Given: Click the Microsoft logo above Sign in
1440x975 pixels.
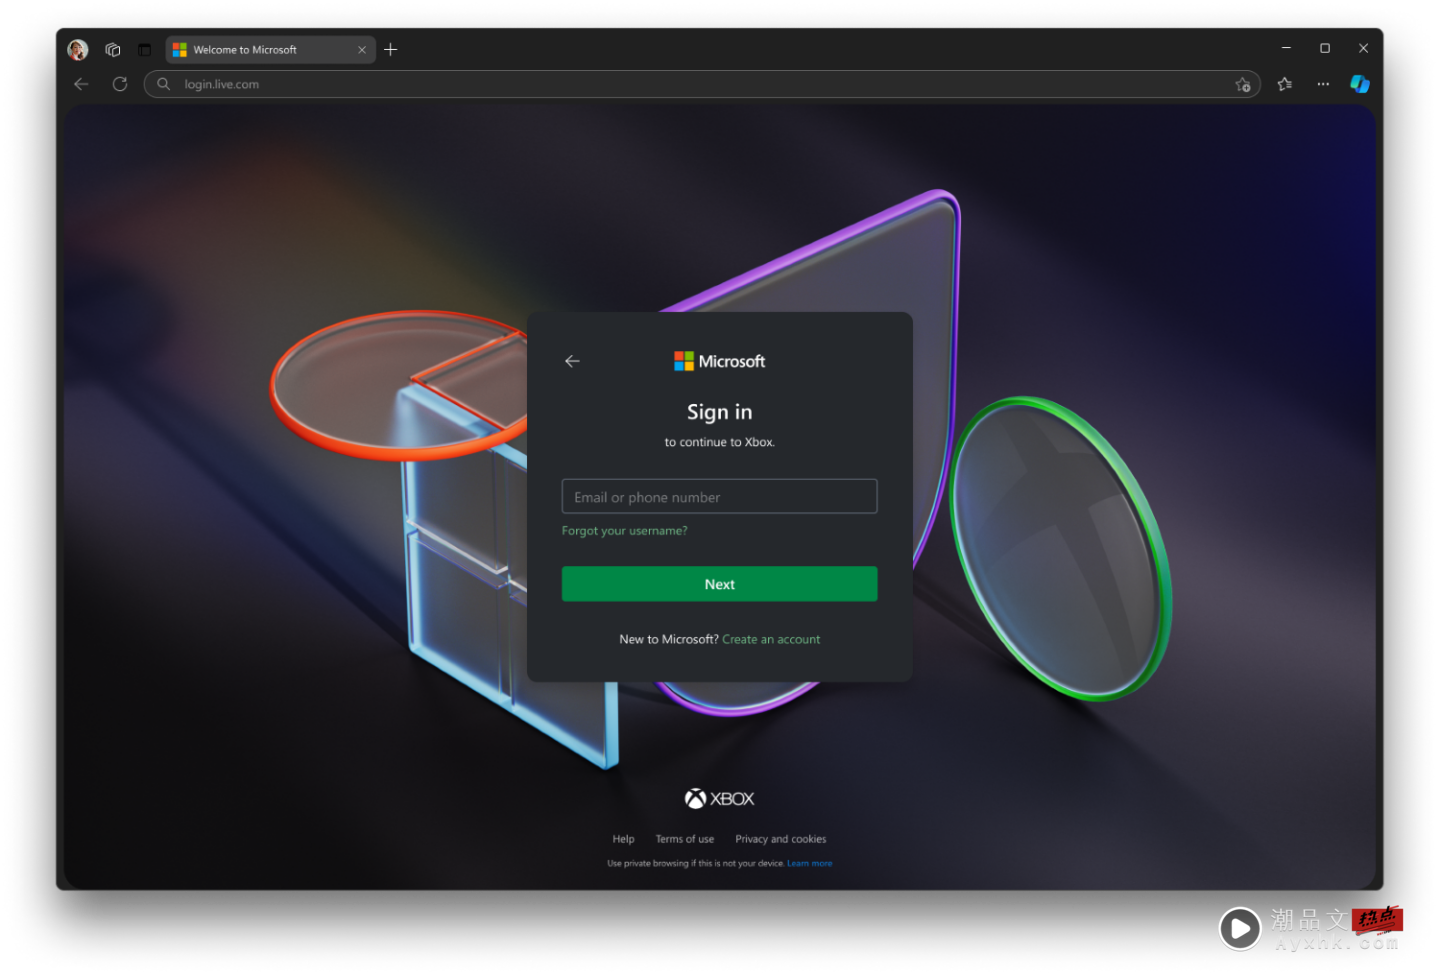Looking at the screenshot, I should click(x=719, y=361).
